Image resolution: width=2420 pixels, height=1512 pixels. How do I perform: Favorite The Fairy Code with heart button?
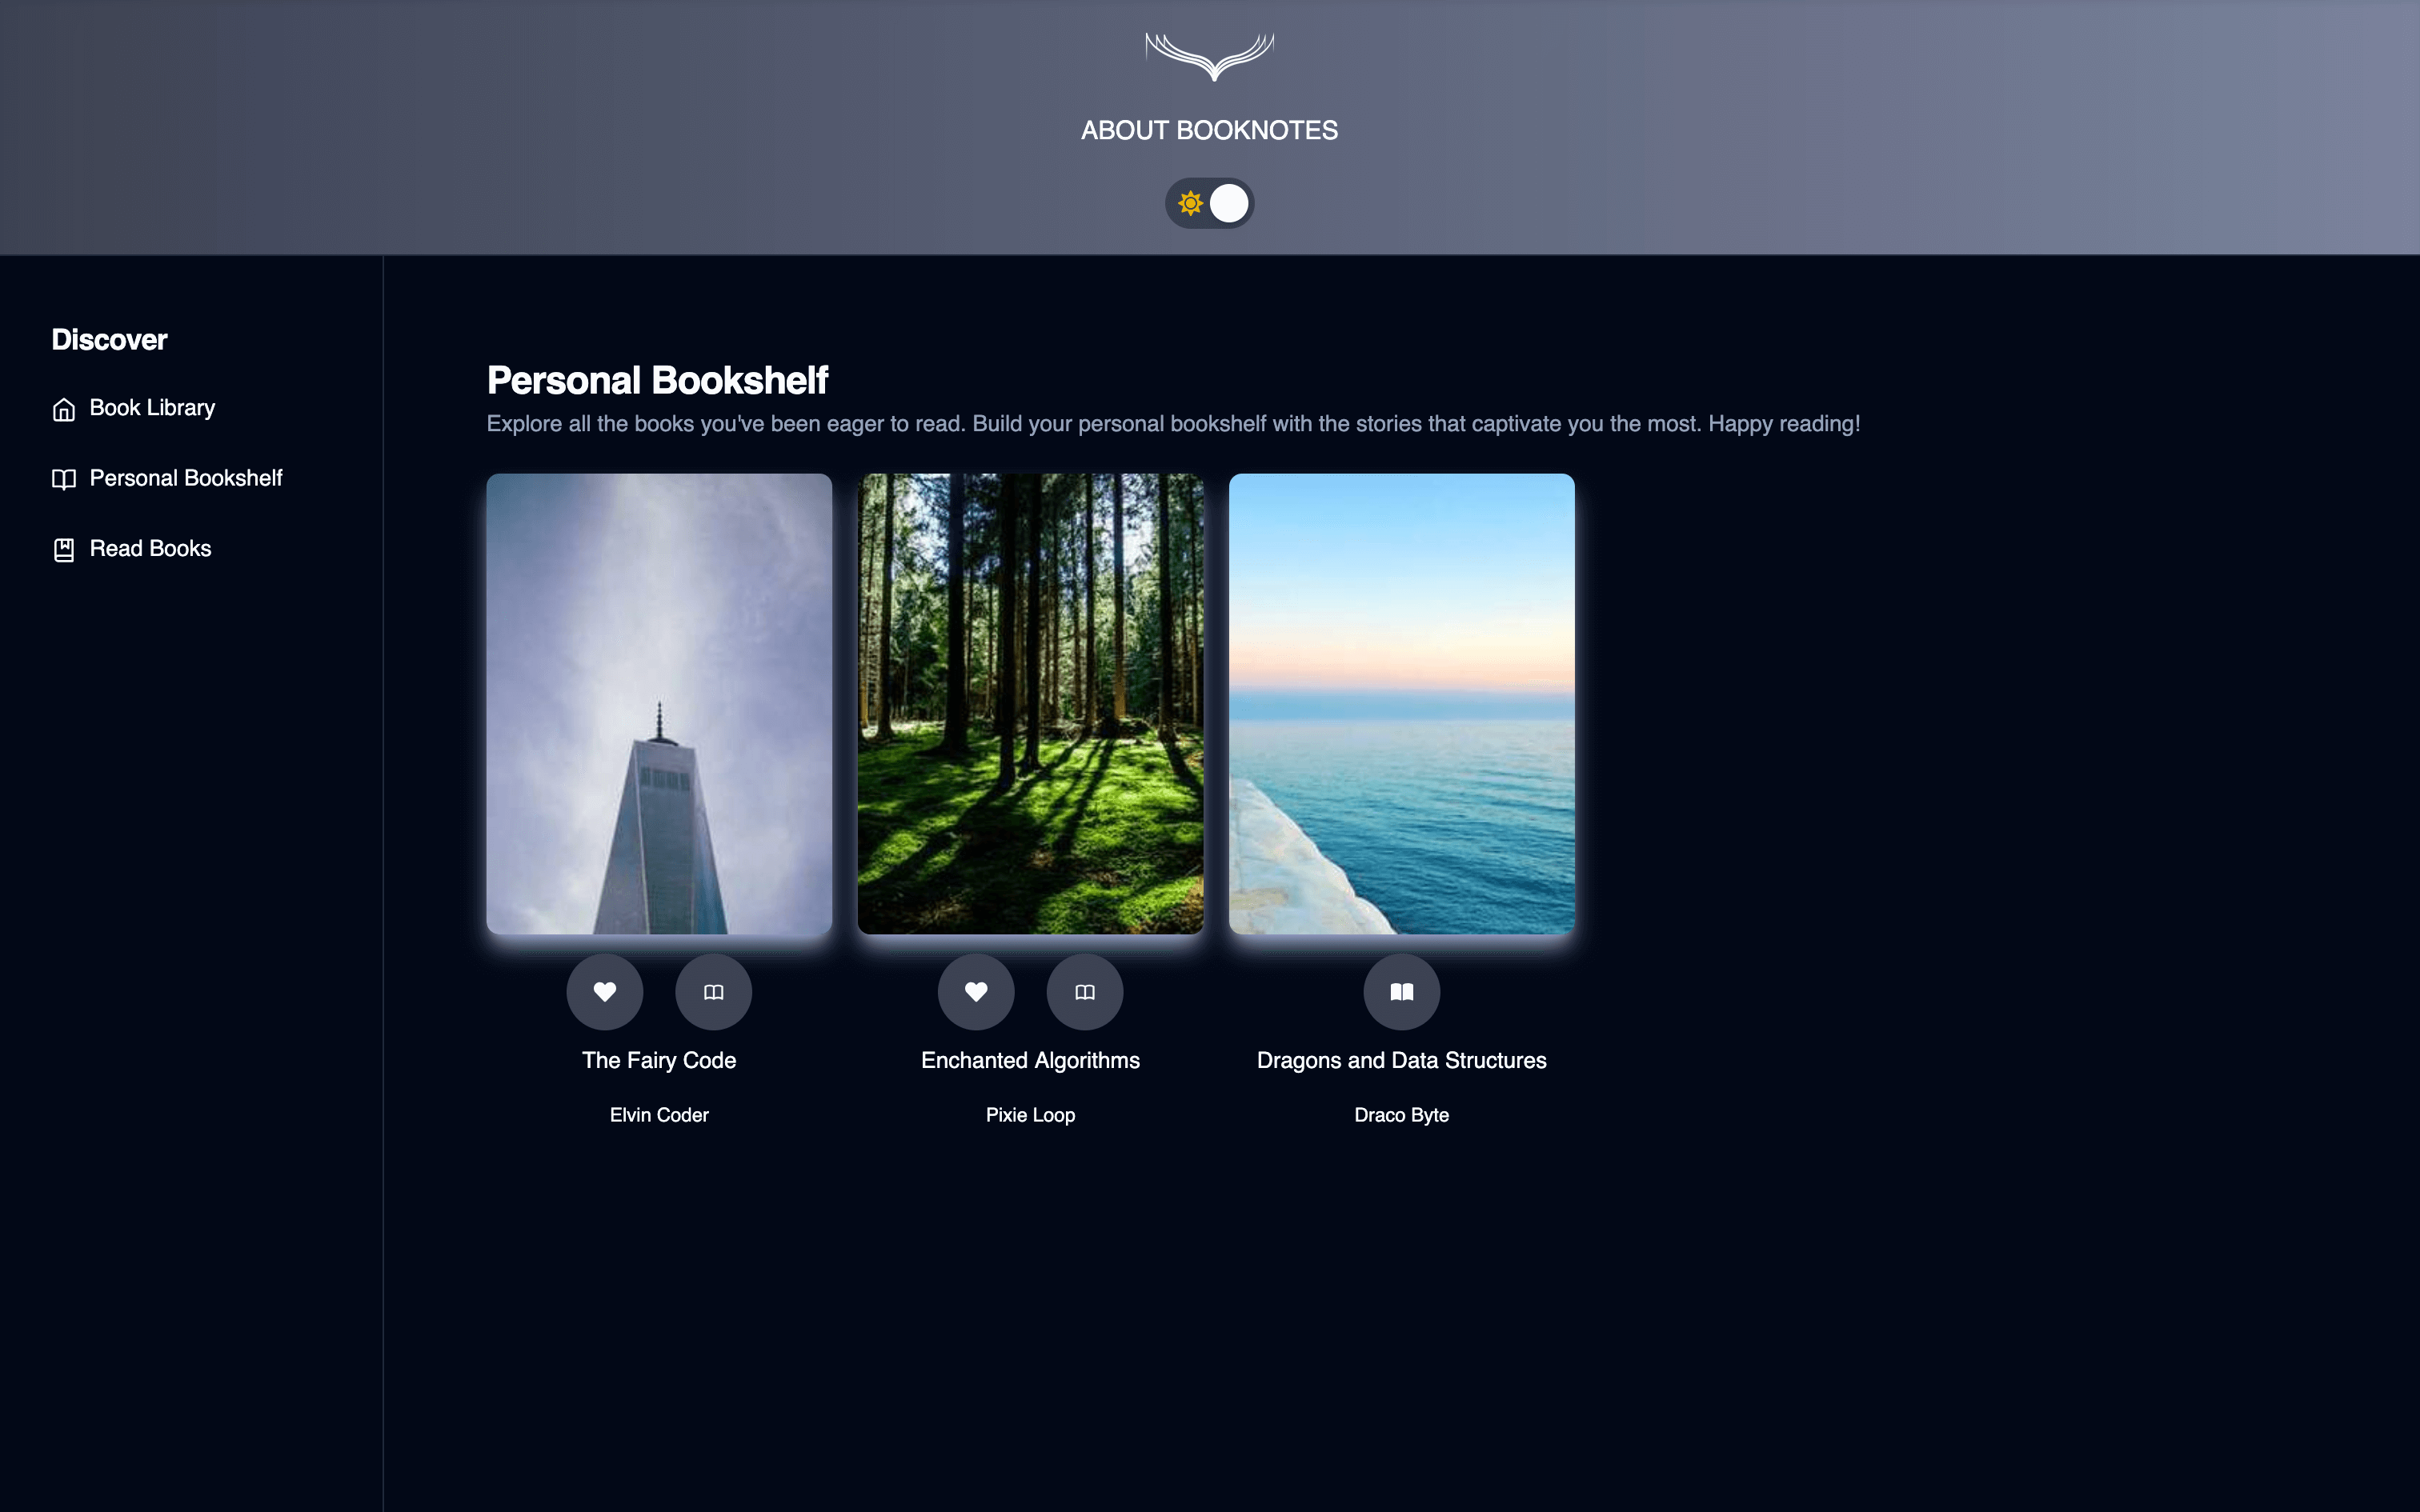click(604, 991)
